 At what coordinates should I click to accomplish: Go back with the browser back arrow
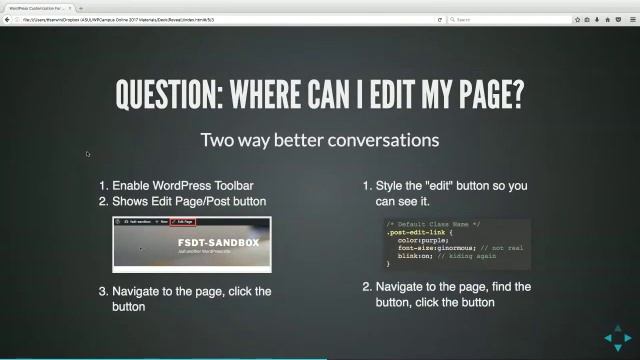click(7, 20)
